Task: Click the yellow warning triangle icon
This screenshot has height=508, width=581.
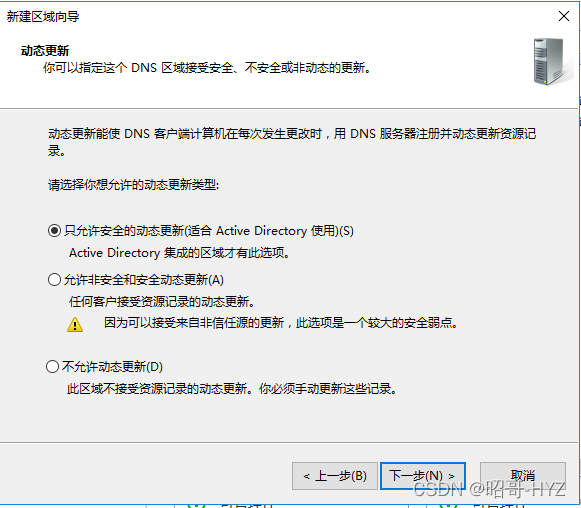Action: pyautogui.click(x=75, y=324)
